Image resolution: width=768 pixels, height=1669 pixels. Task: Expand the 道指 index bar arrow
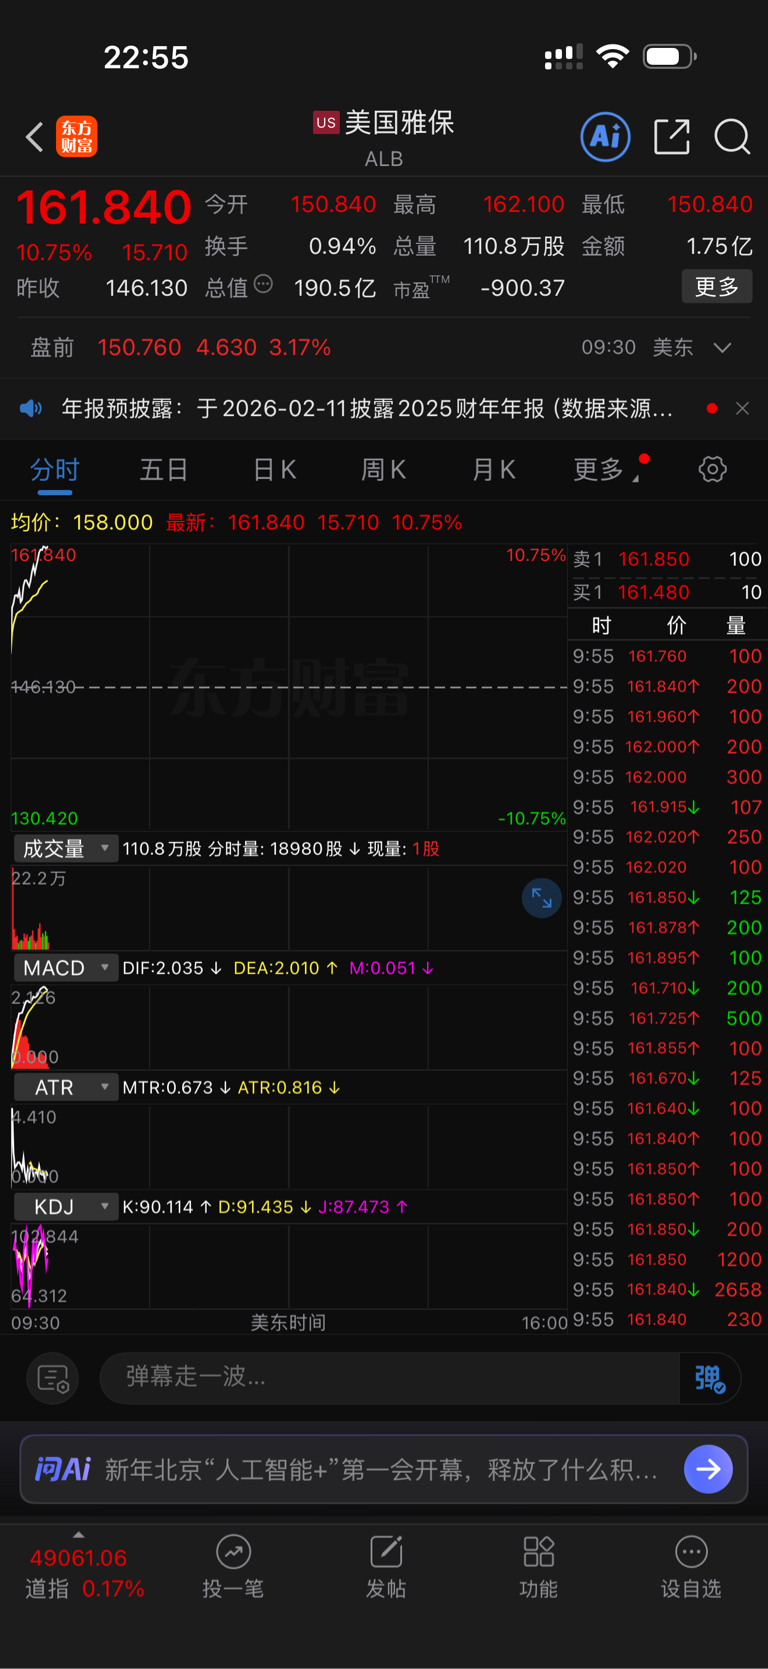tap(79, 1534)
